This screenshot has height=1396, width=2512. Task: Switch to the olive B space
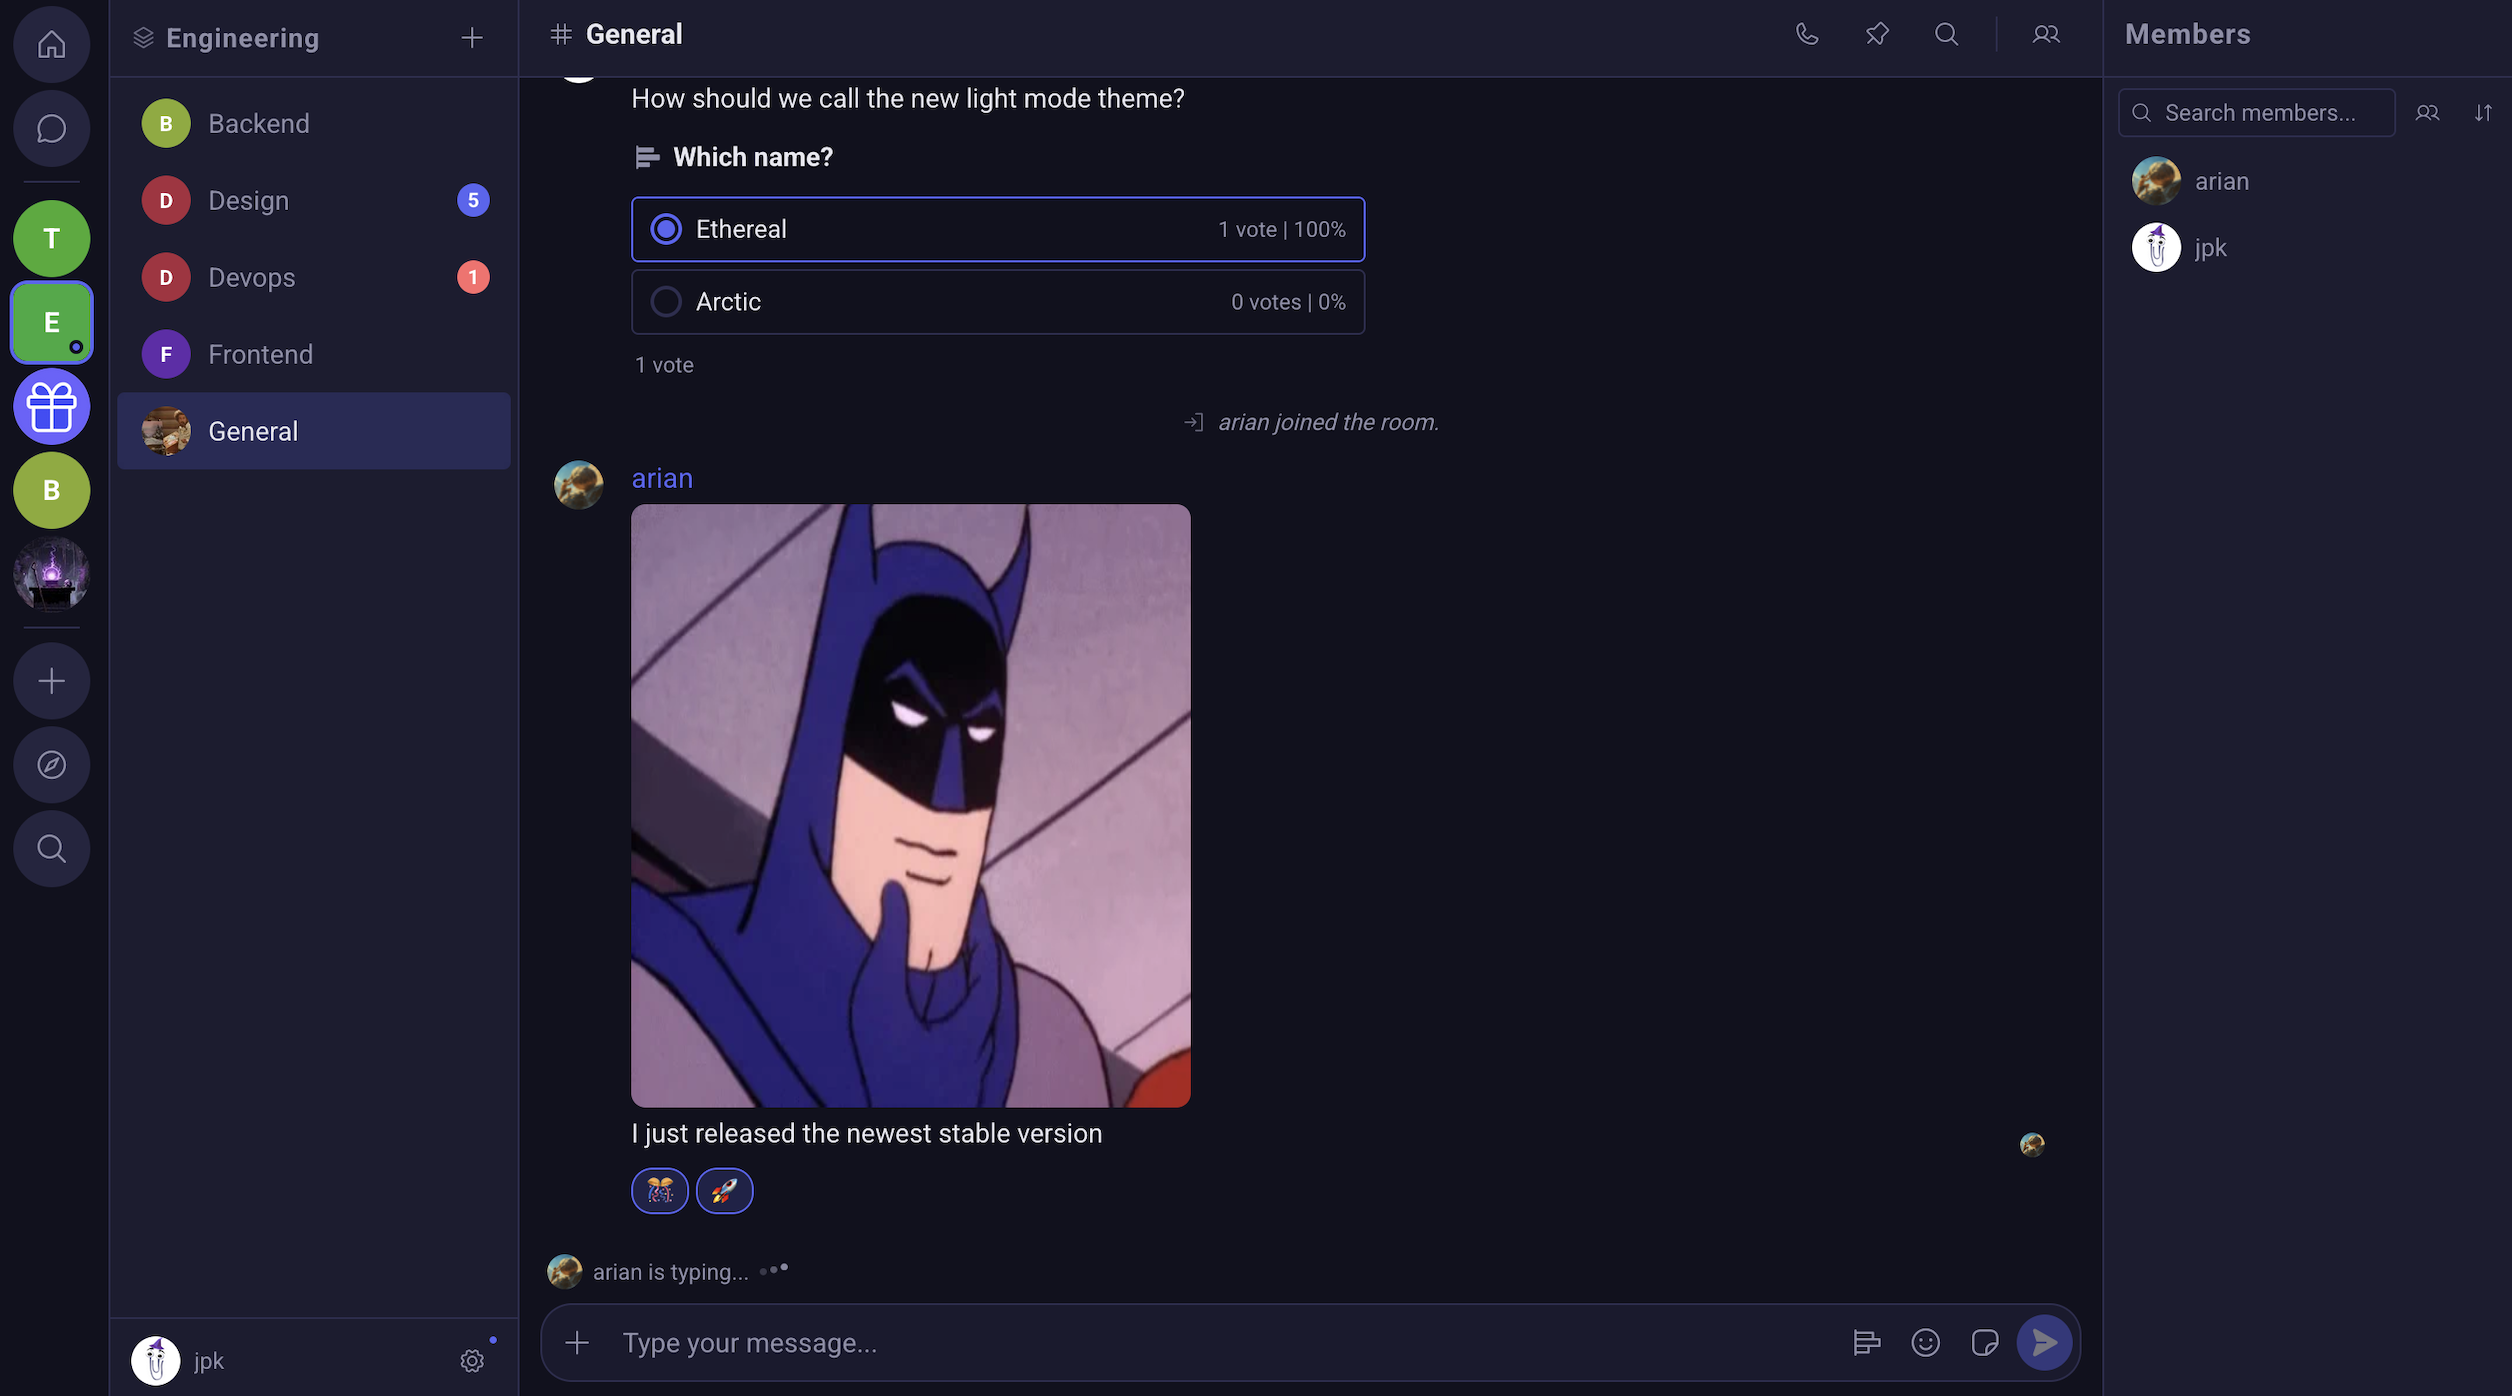click(51, 490)
